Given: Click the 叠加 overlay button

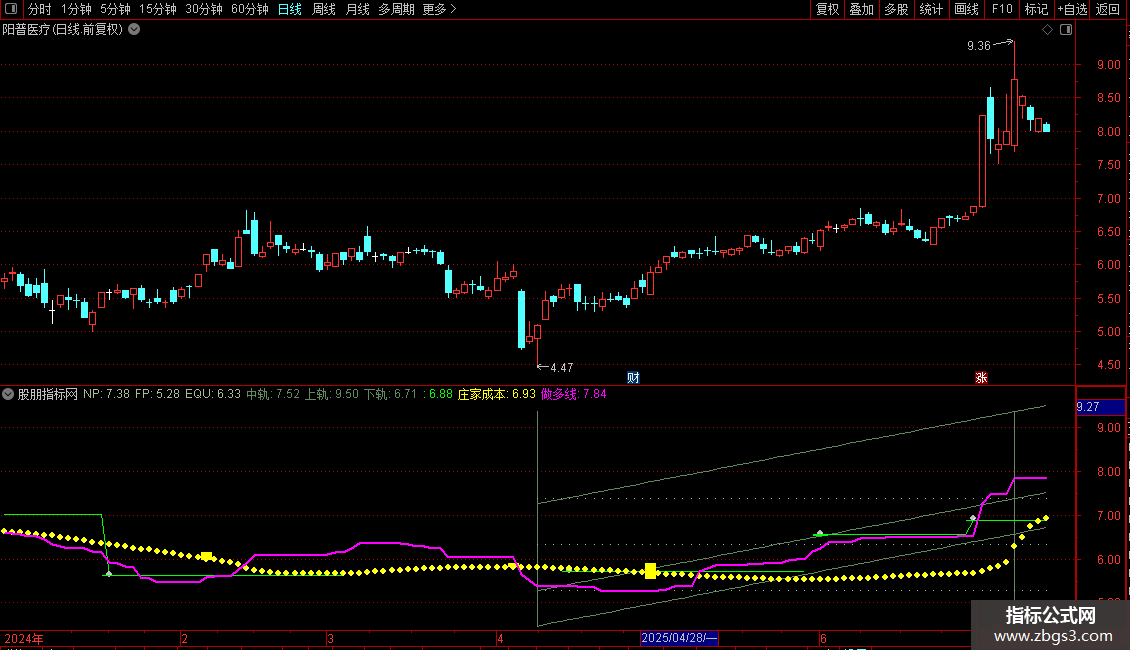Looking at the screenshot, I should tap(861, 9).
